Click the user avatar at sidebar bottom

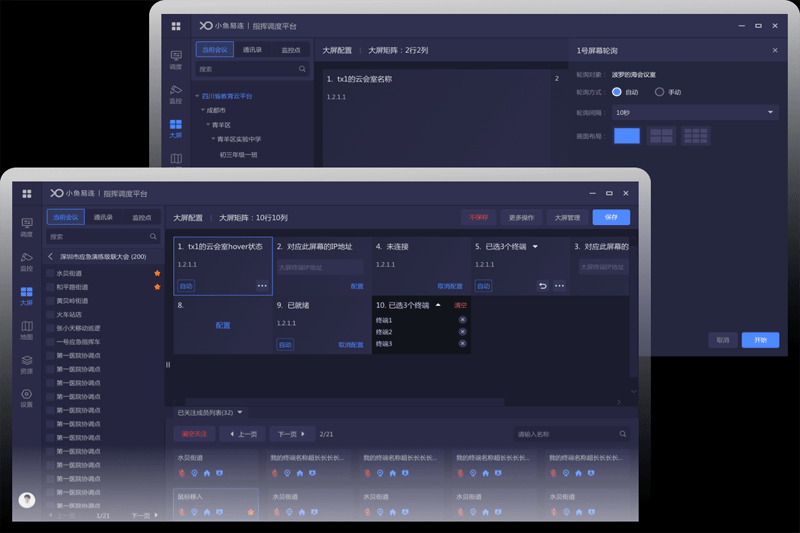(27, 500)
